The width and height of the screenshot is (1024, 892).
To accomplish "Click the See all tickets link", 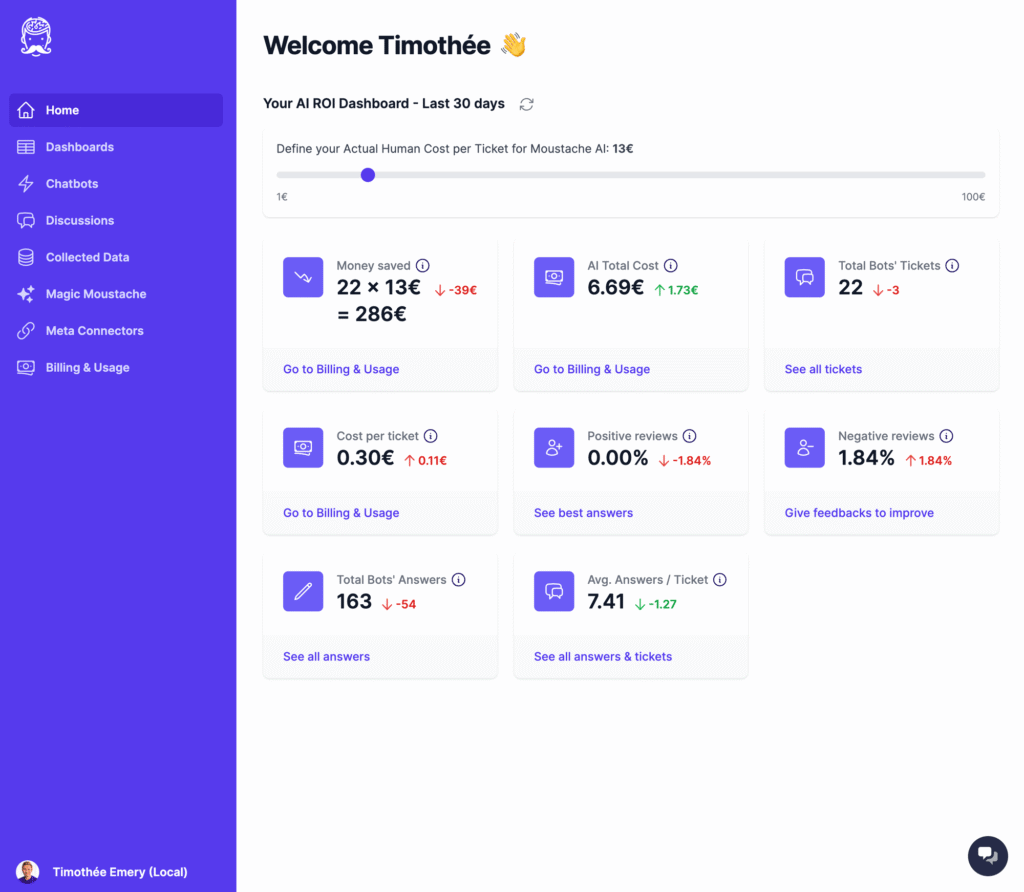I will [823, 369].
